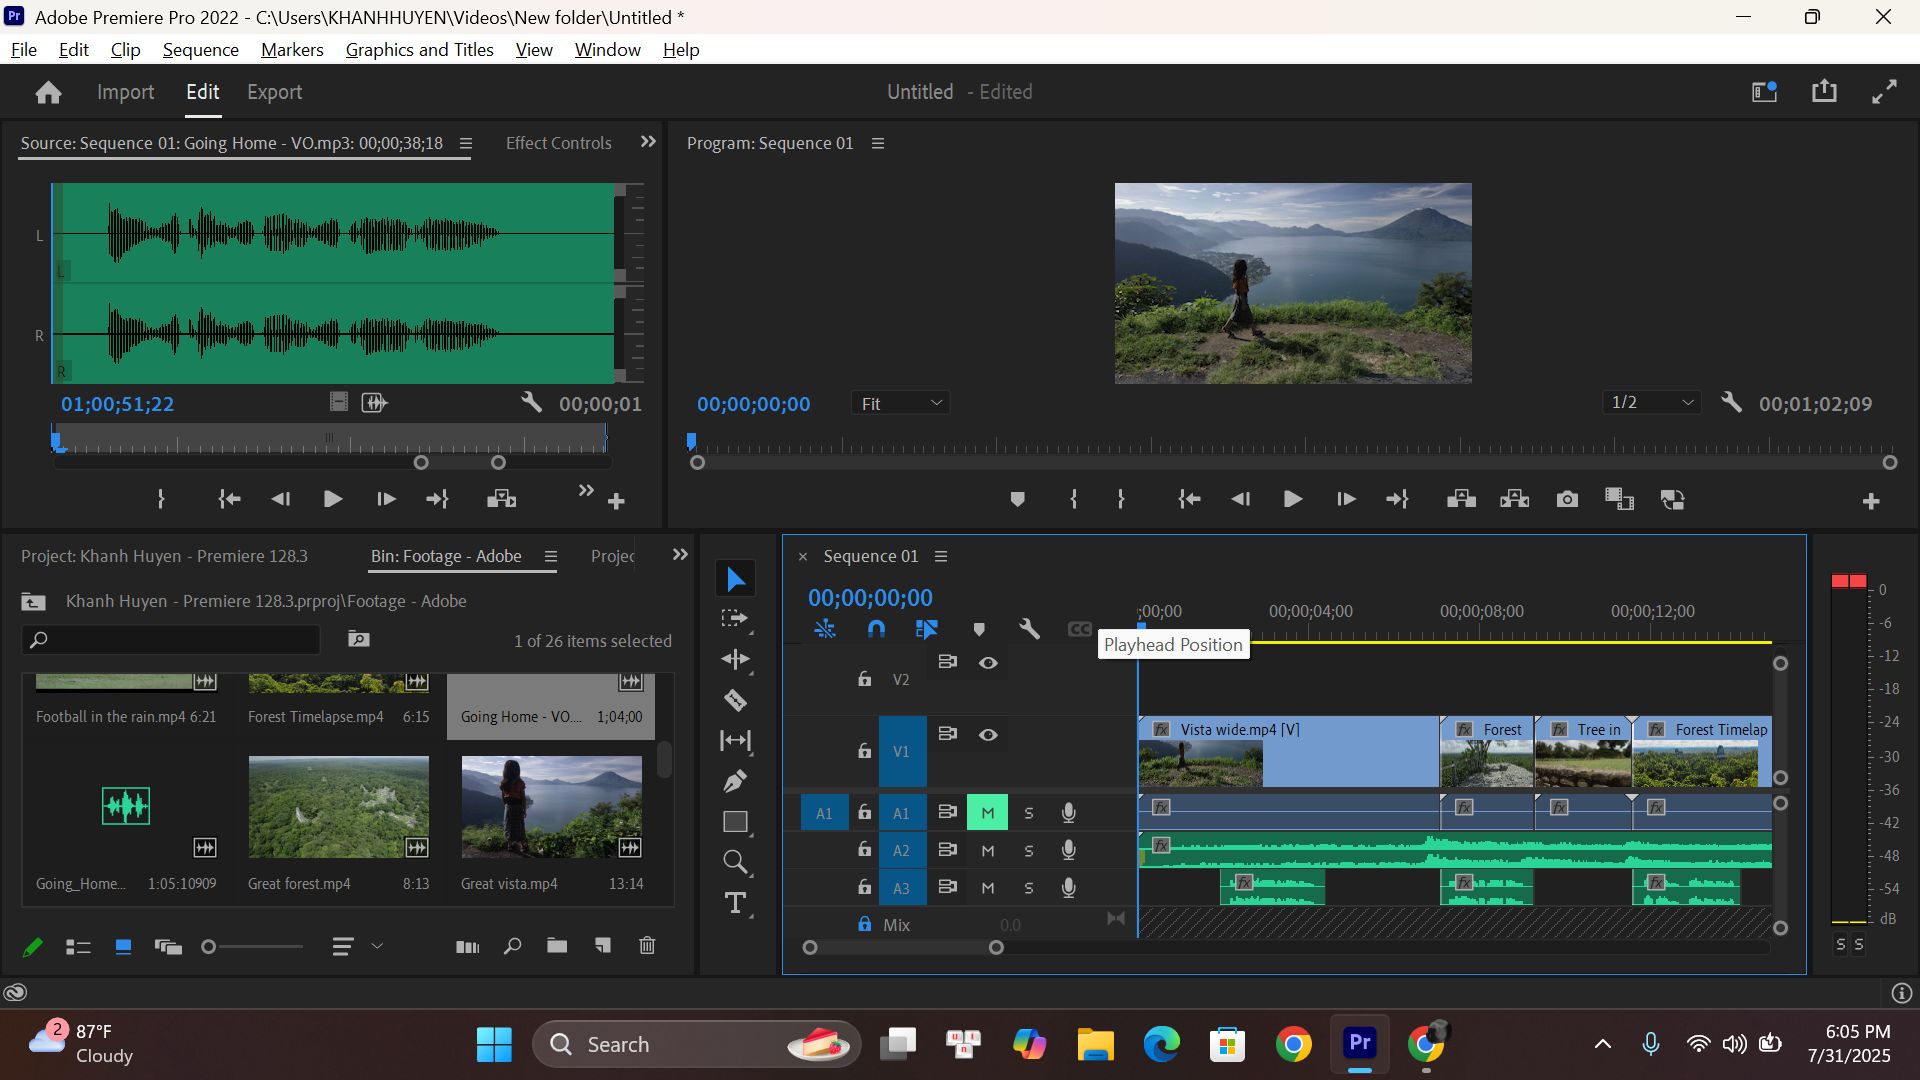This screenshot has height=1080, width=1920.
Task: Click the Export Frame camera icon
Action: [1567, 499]
